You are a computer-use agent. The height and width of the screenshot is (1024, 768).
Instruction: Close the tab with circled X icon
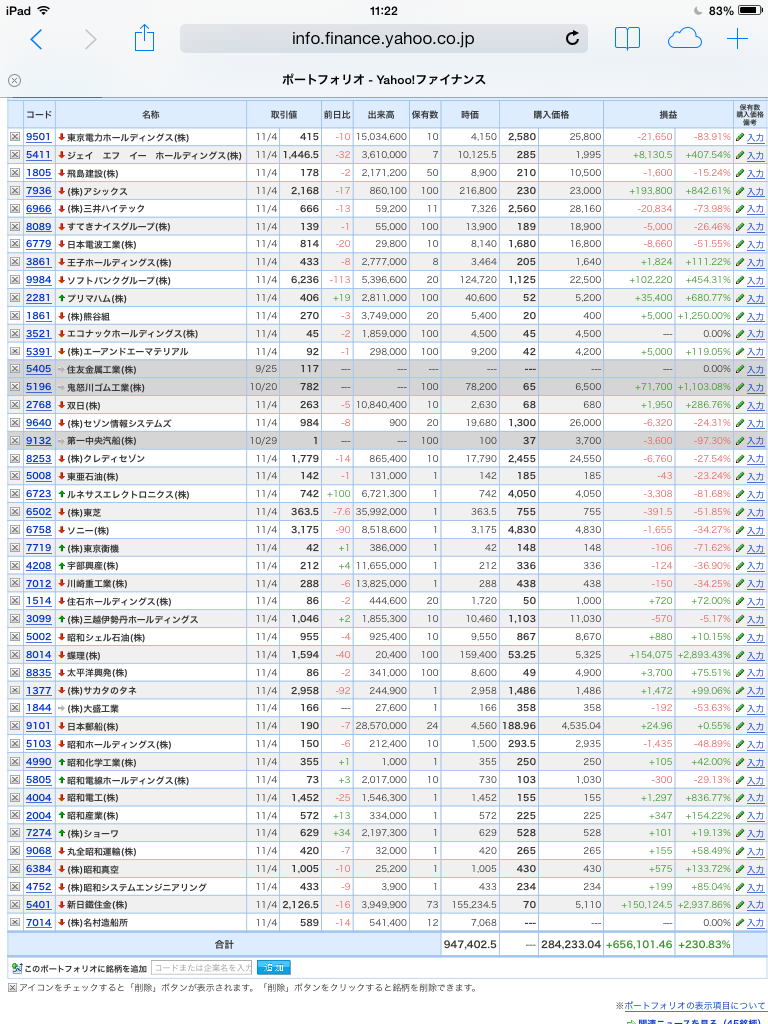click(14, 80)
